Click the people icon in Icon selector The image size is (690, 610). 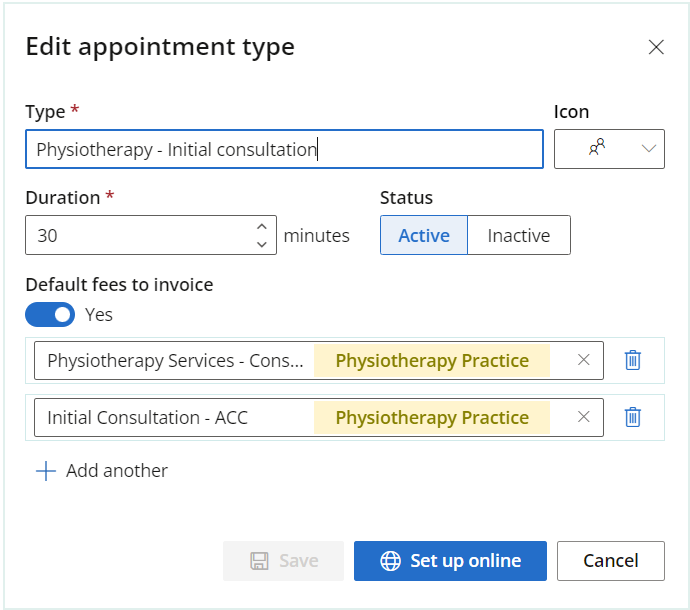pos(597,147)
